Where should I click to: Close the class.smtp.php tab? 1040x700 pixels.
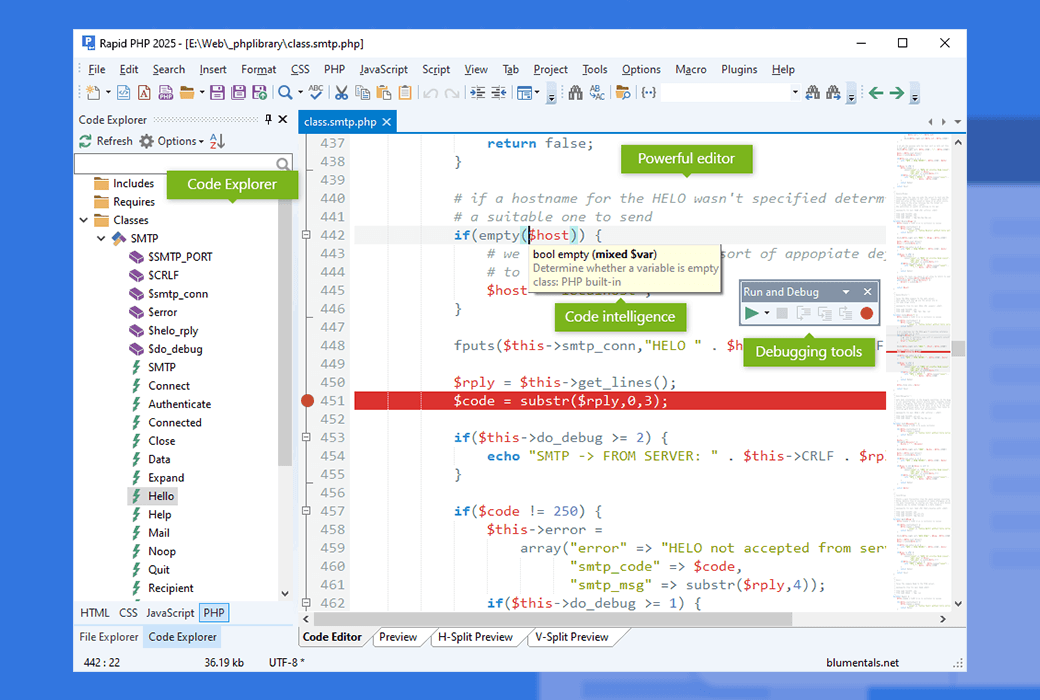387,122
